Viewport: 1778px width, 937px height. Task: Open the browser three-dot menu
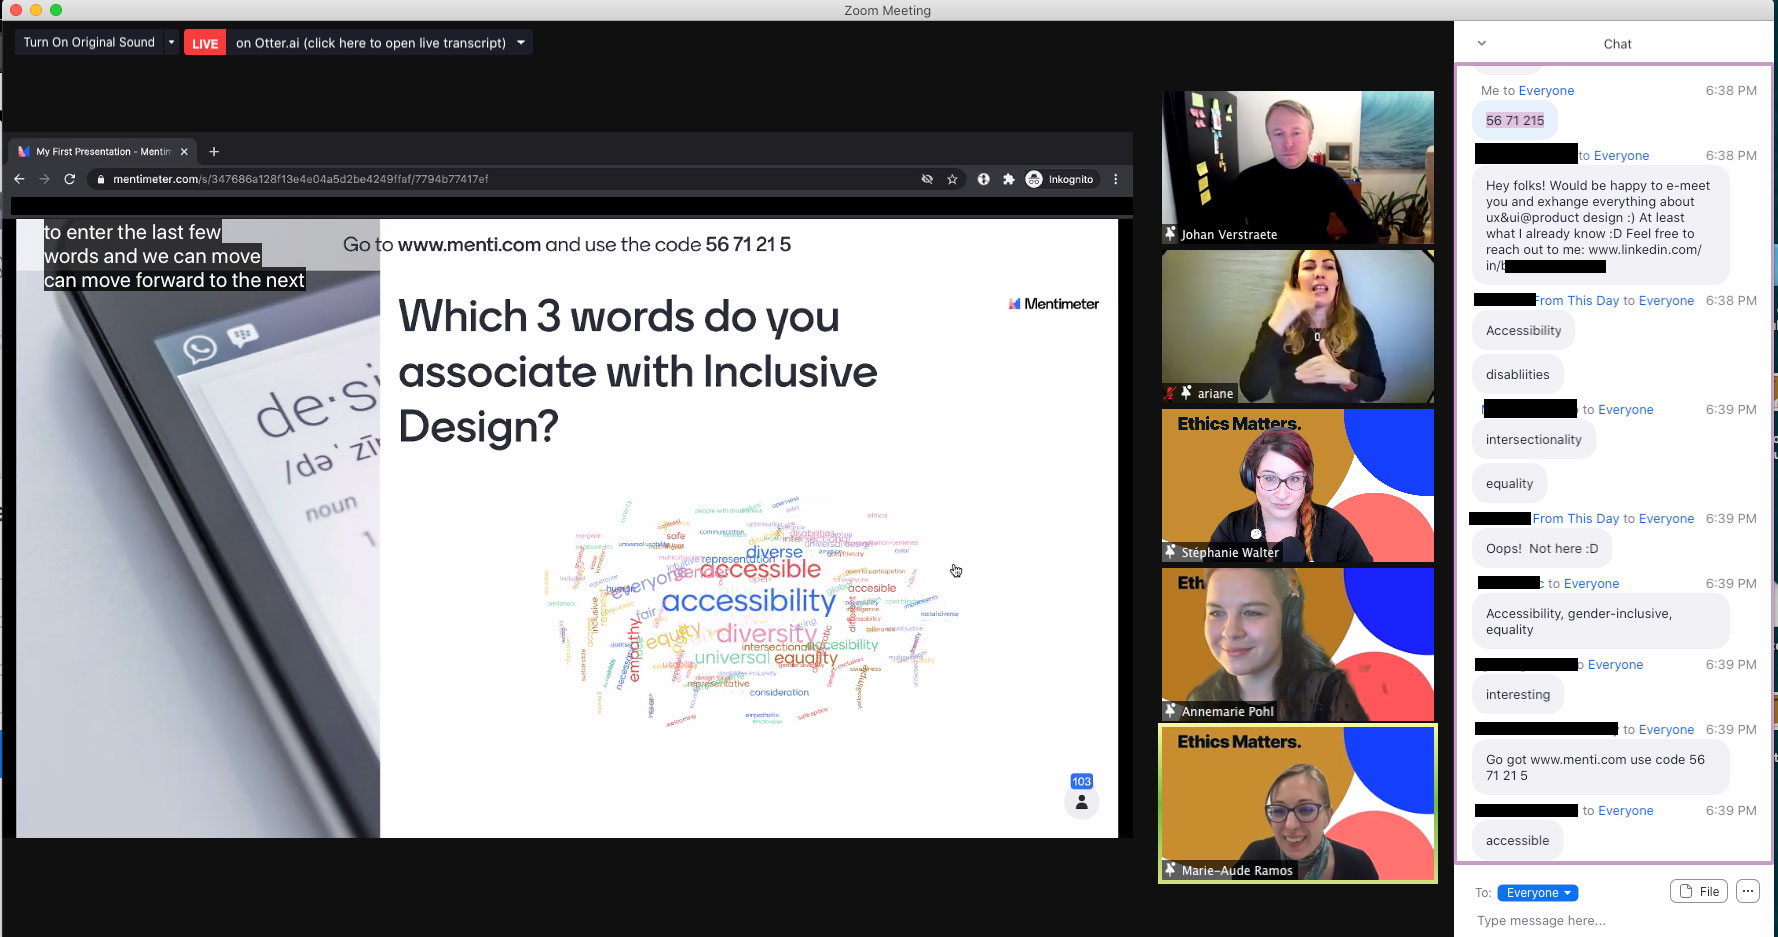pyautogui.click(x=1116, y=179)
